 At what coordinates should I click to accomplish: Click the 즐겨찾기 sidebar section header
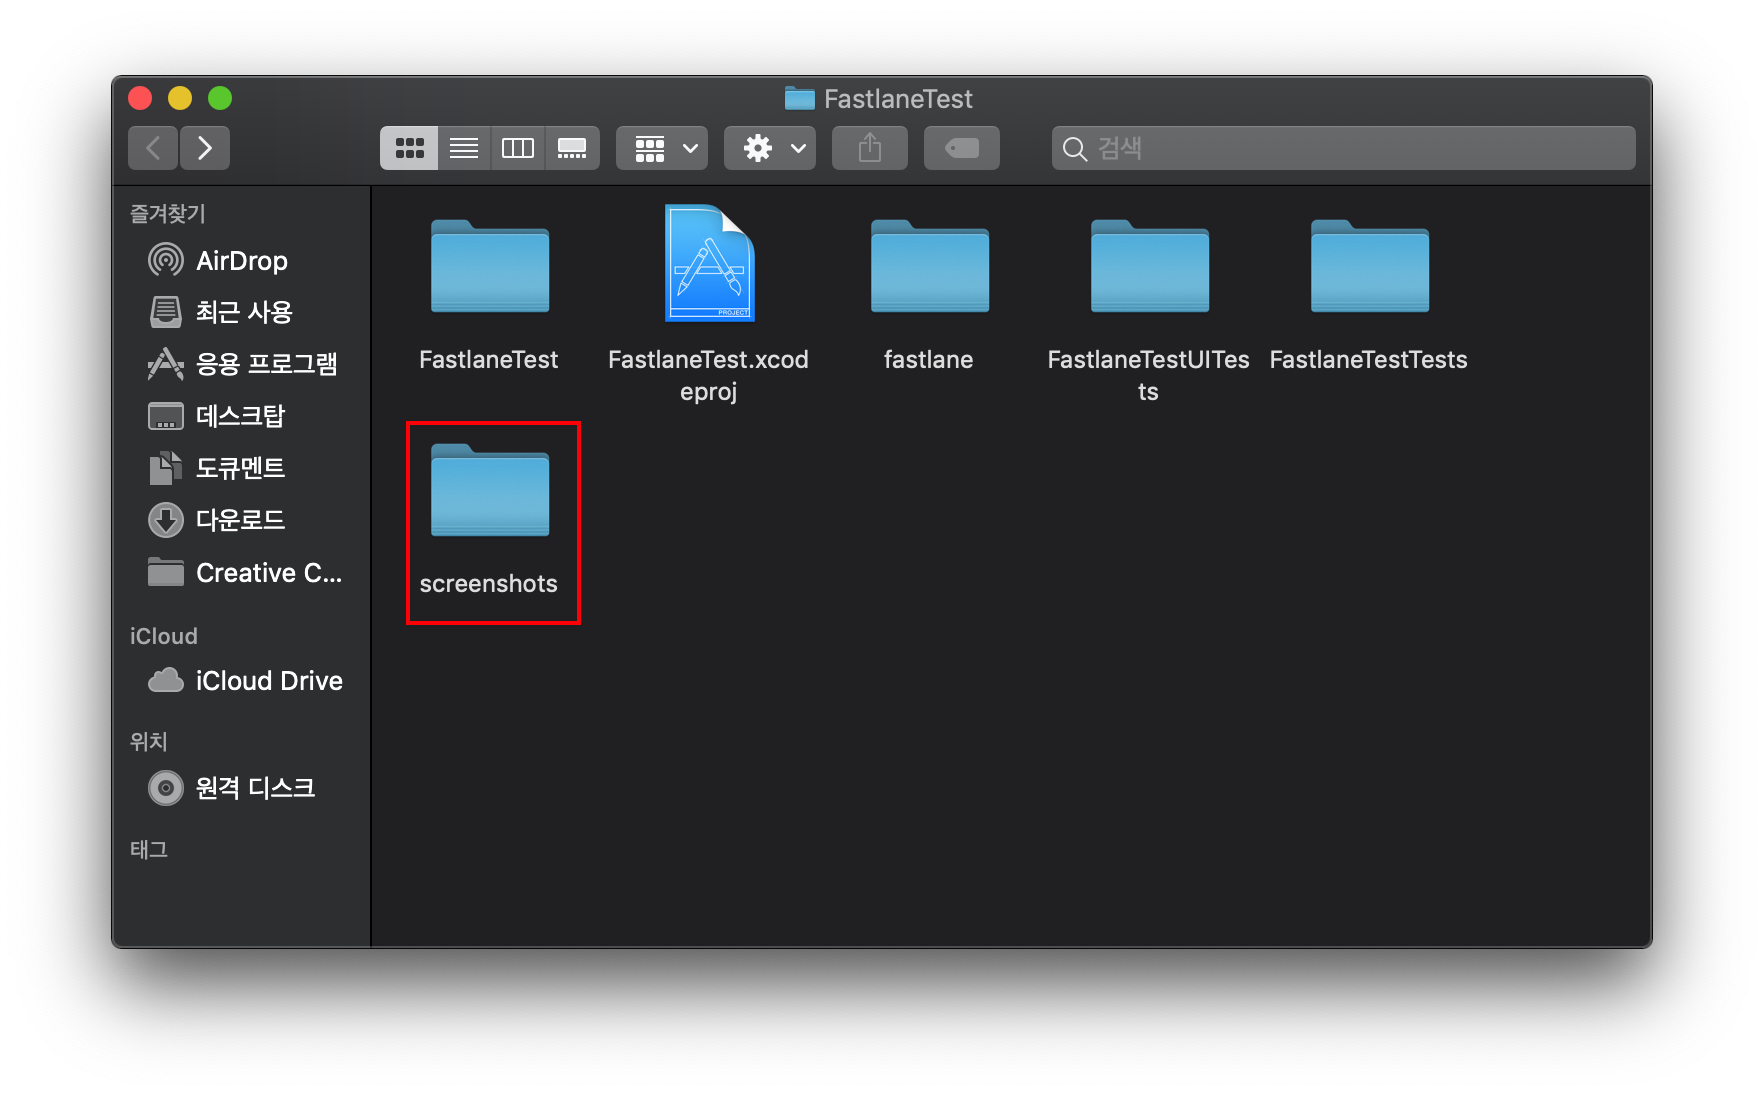point(168,214)
